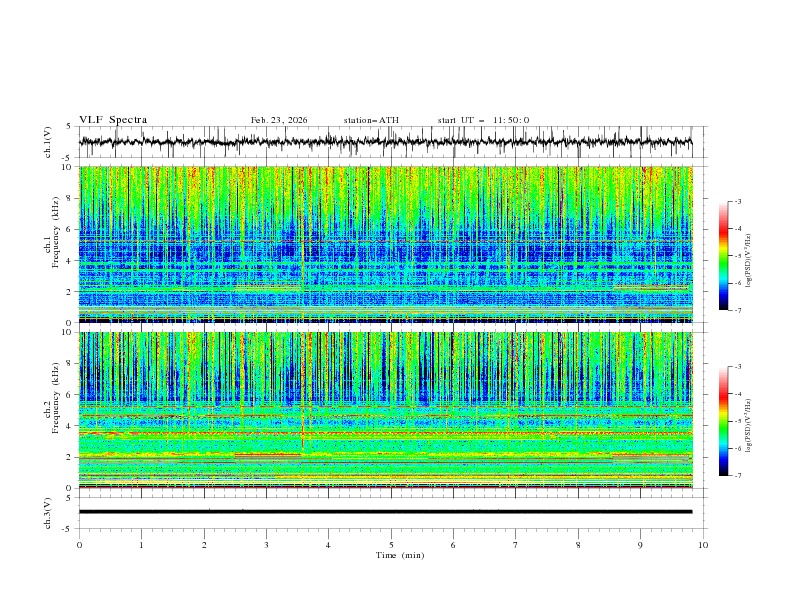Click the "8" tick on the time axis

(578, 545)
